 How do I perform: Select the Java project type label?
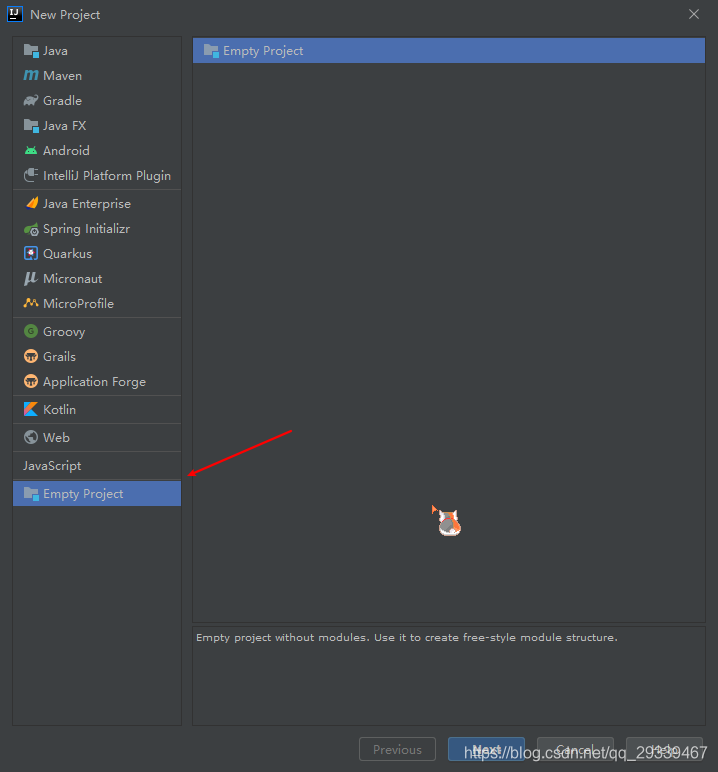pos(55,51)
